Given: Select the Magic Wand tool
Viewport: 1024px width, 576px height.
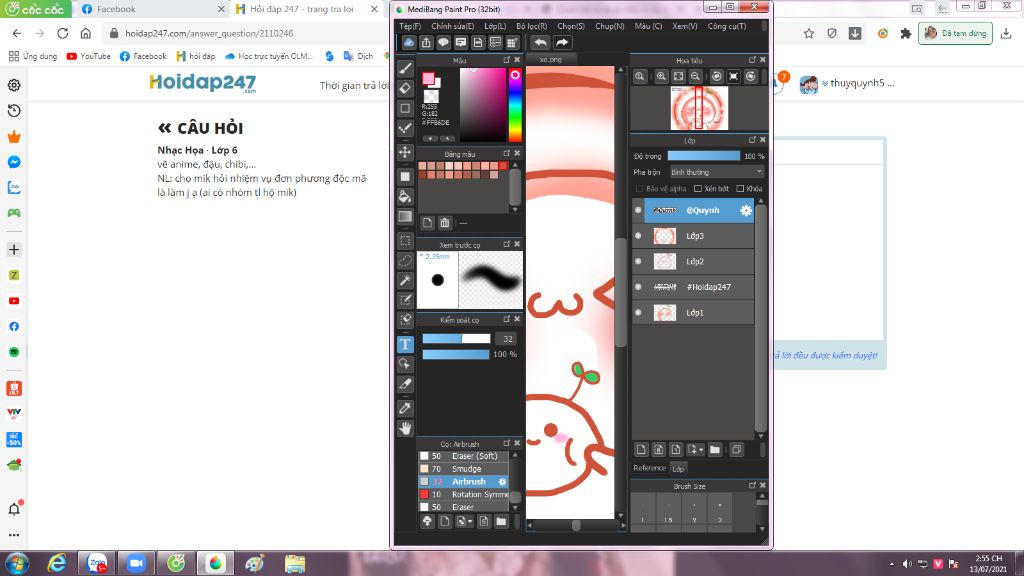Looking at the screenshot, I should 405,280.
